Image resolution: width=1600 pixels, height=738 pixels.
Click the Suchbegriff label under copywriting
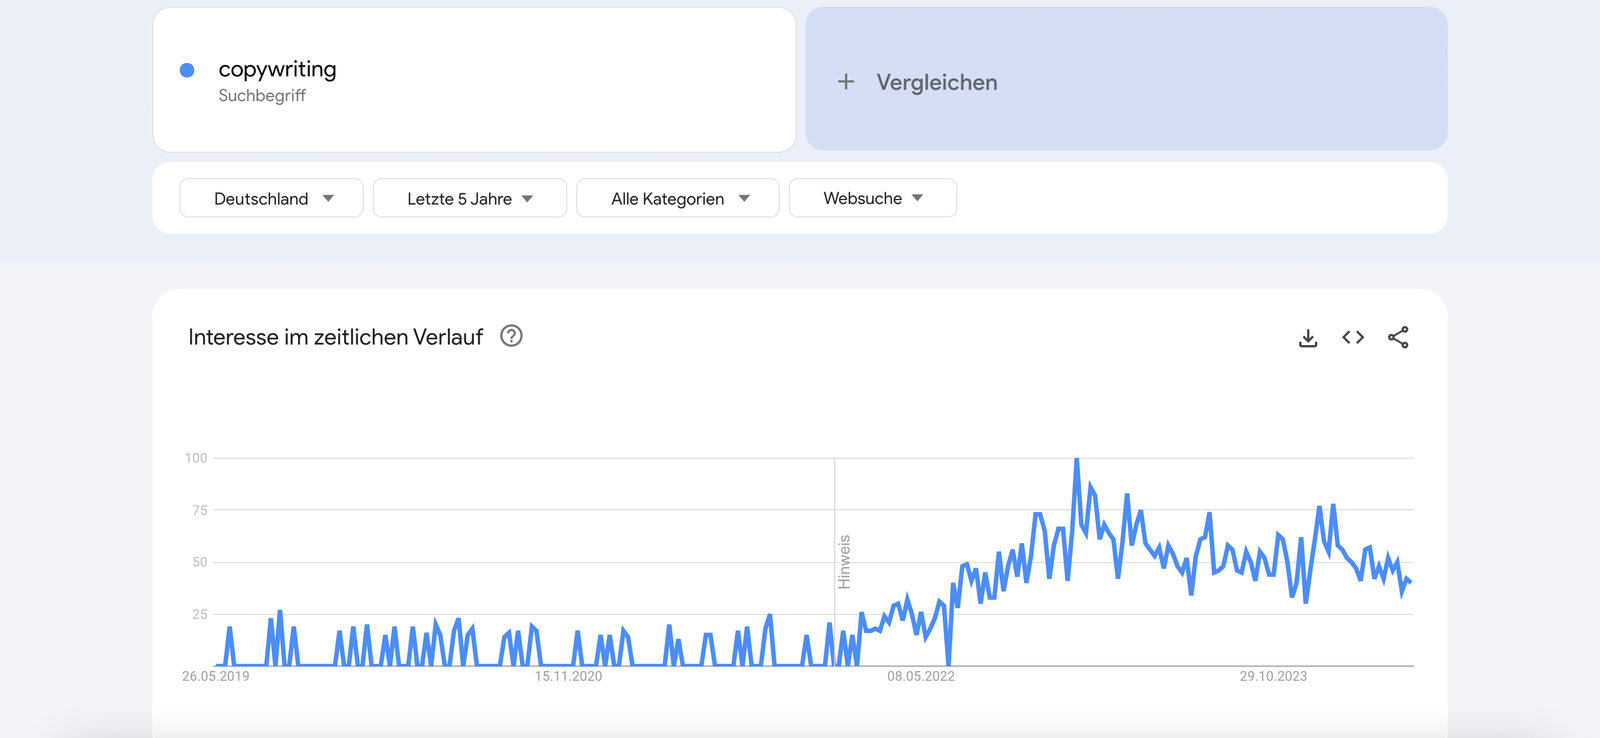pyautogui.click(x=262, y=96)
